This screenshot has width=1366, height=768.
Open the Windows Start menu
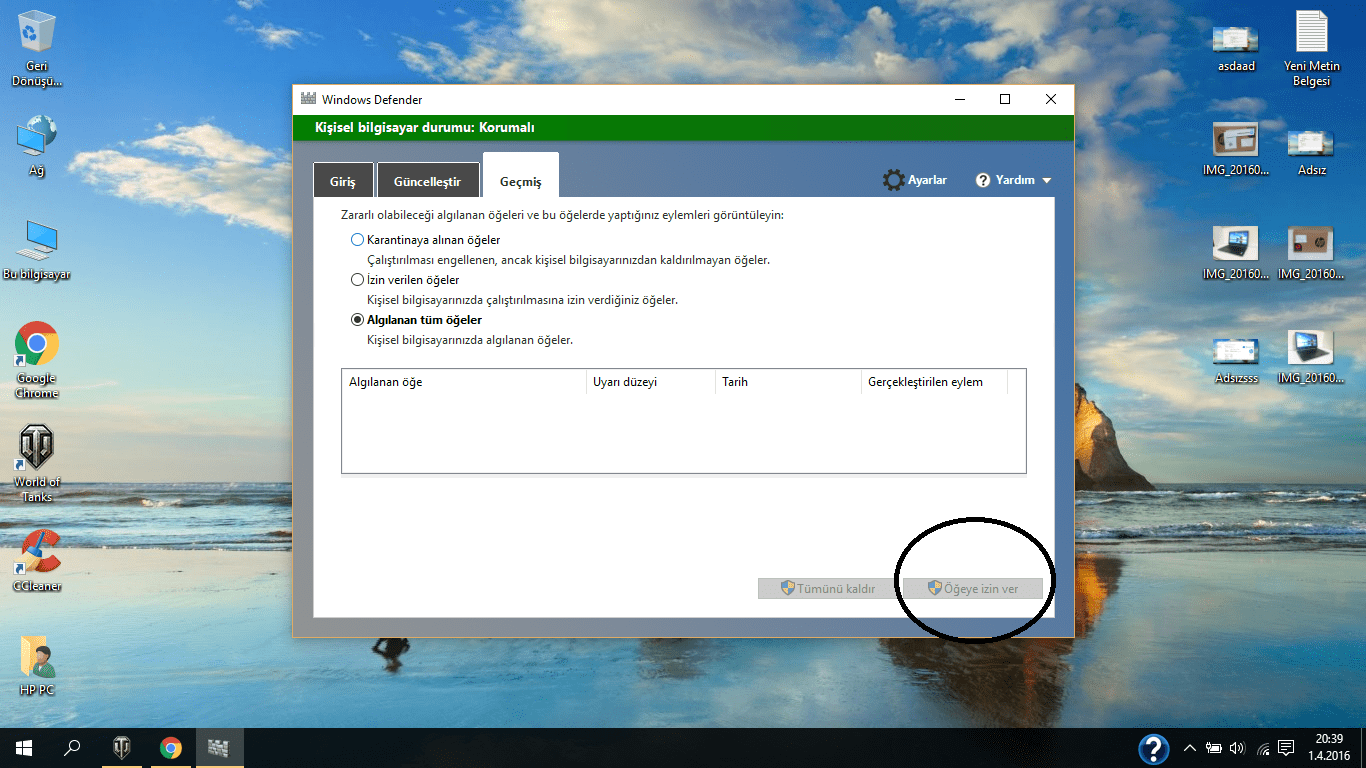[x=24, y=748]
